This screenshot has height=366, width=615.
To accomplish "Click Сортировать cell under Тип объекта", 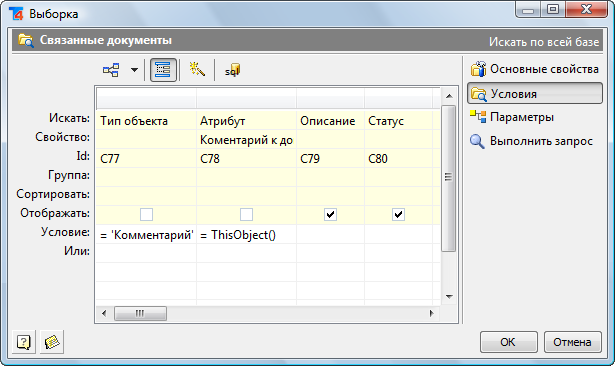I will [146, 196].
